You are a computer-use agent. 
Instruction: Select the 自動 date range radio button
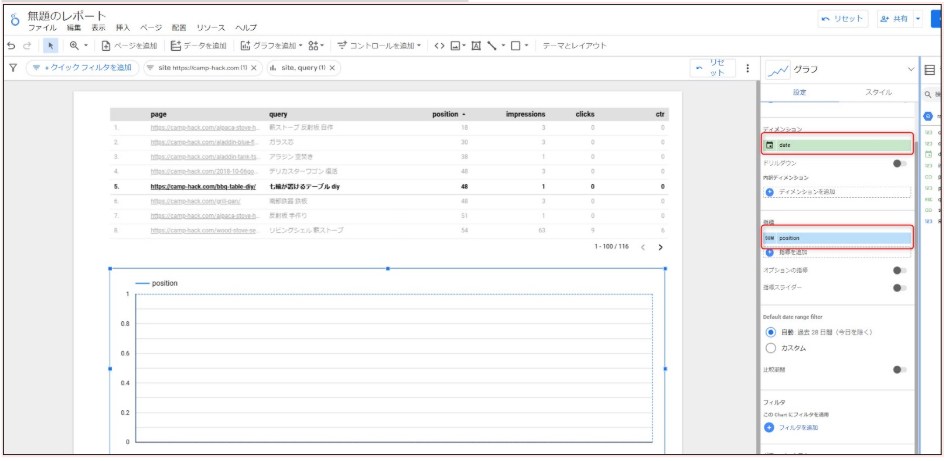click(x=770, y=332)
